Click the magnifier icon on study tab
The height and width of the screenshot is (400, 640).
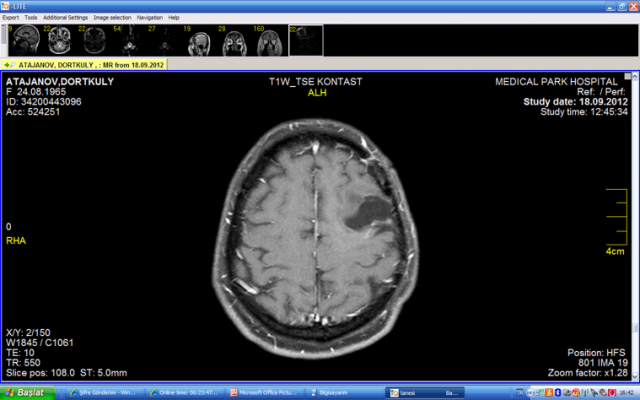(x=13, y=65)
